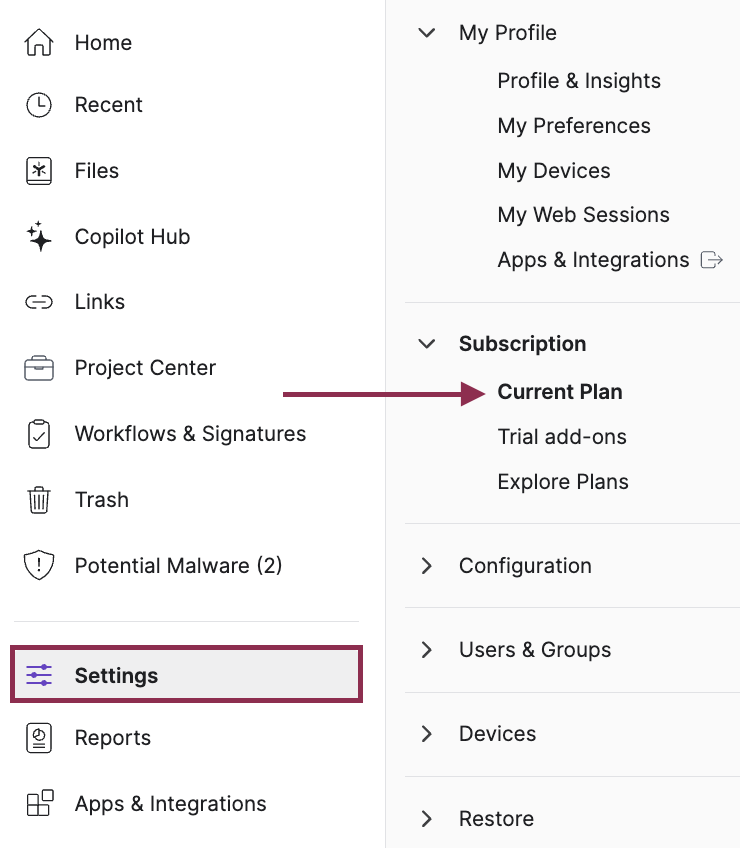Open Project Center via the briefcase icon
Screen dimensions: 740x848
pos(38,367)
